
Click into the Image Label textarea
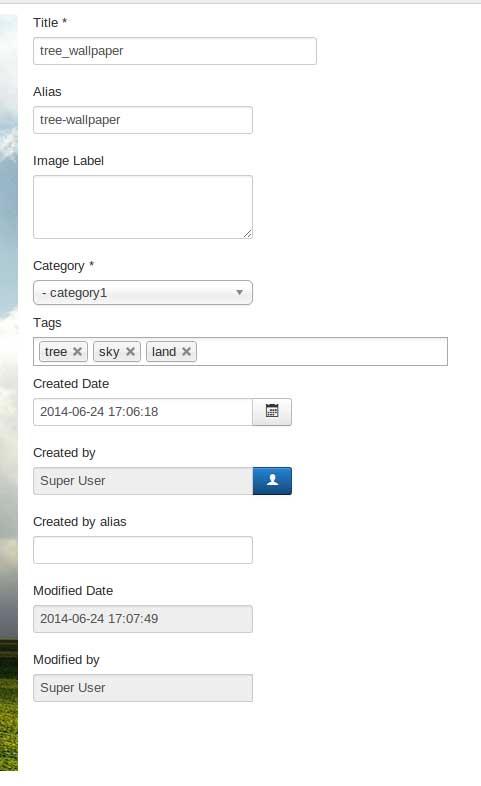(143, 207)
